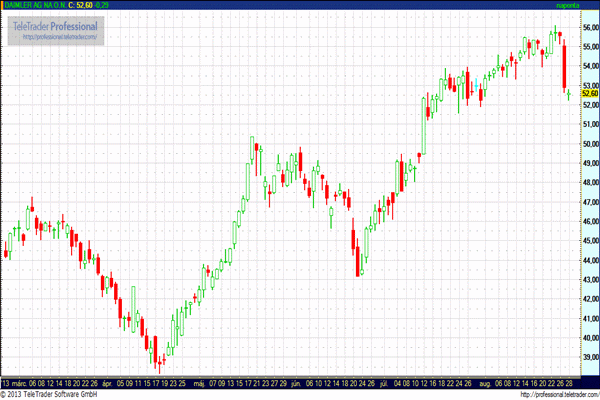
Task: Select the 'júl.' month label on date axis
Action: pos(384,382)
